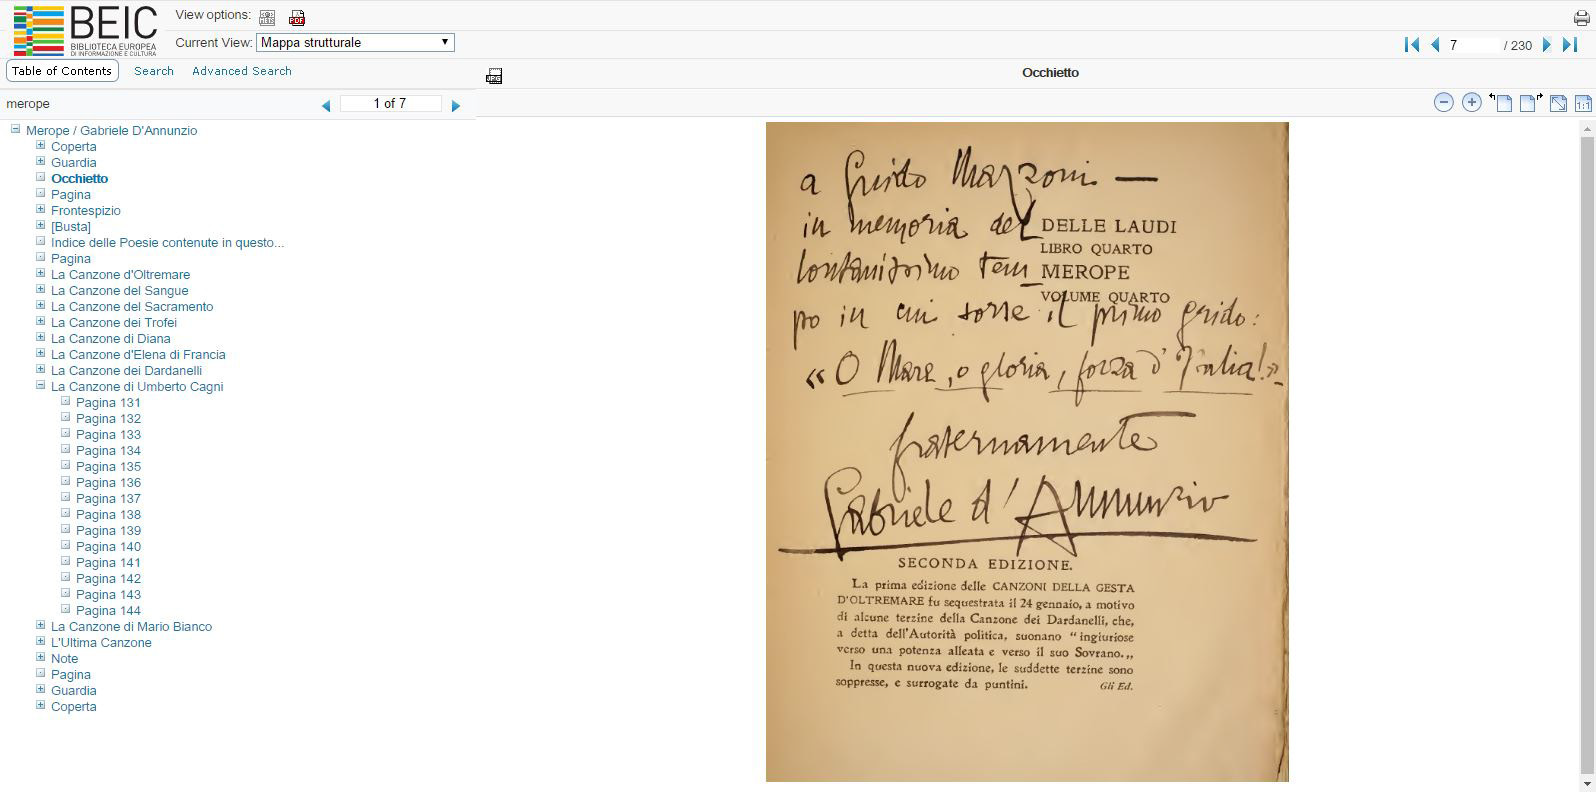Image resolution: width=1596 pixels, height=792 pixels.
Task: Open the Note entry
Action: pyautogui.click(x=65, y=658)
